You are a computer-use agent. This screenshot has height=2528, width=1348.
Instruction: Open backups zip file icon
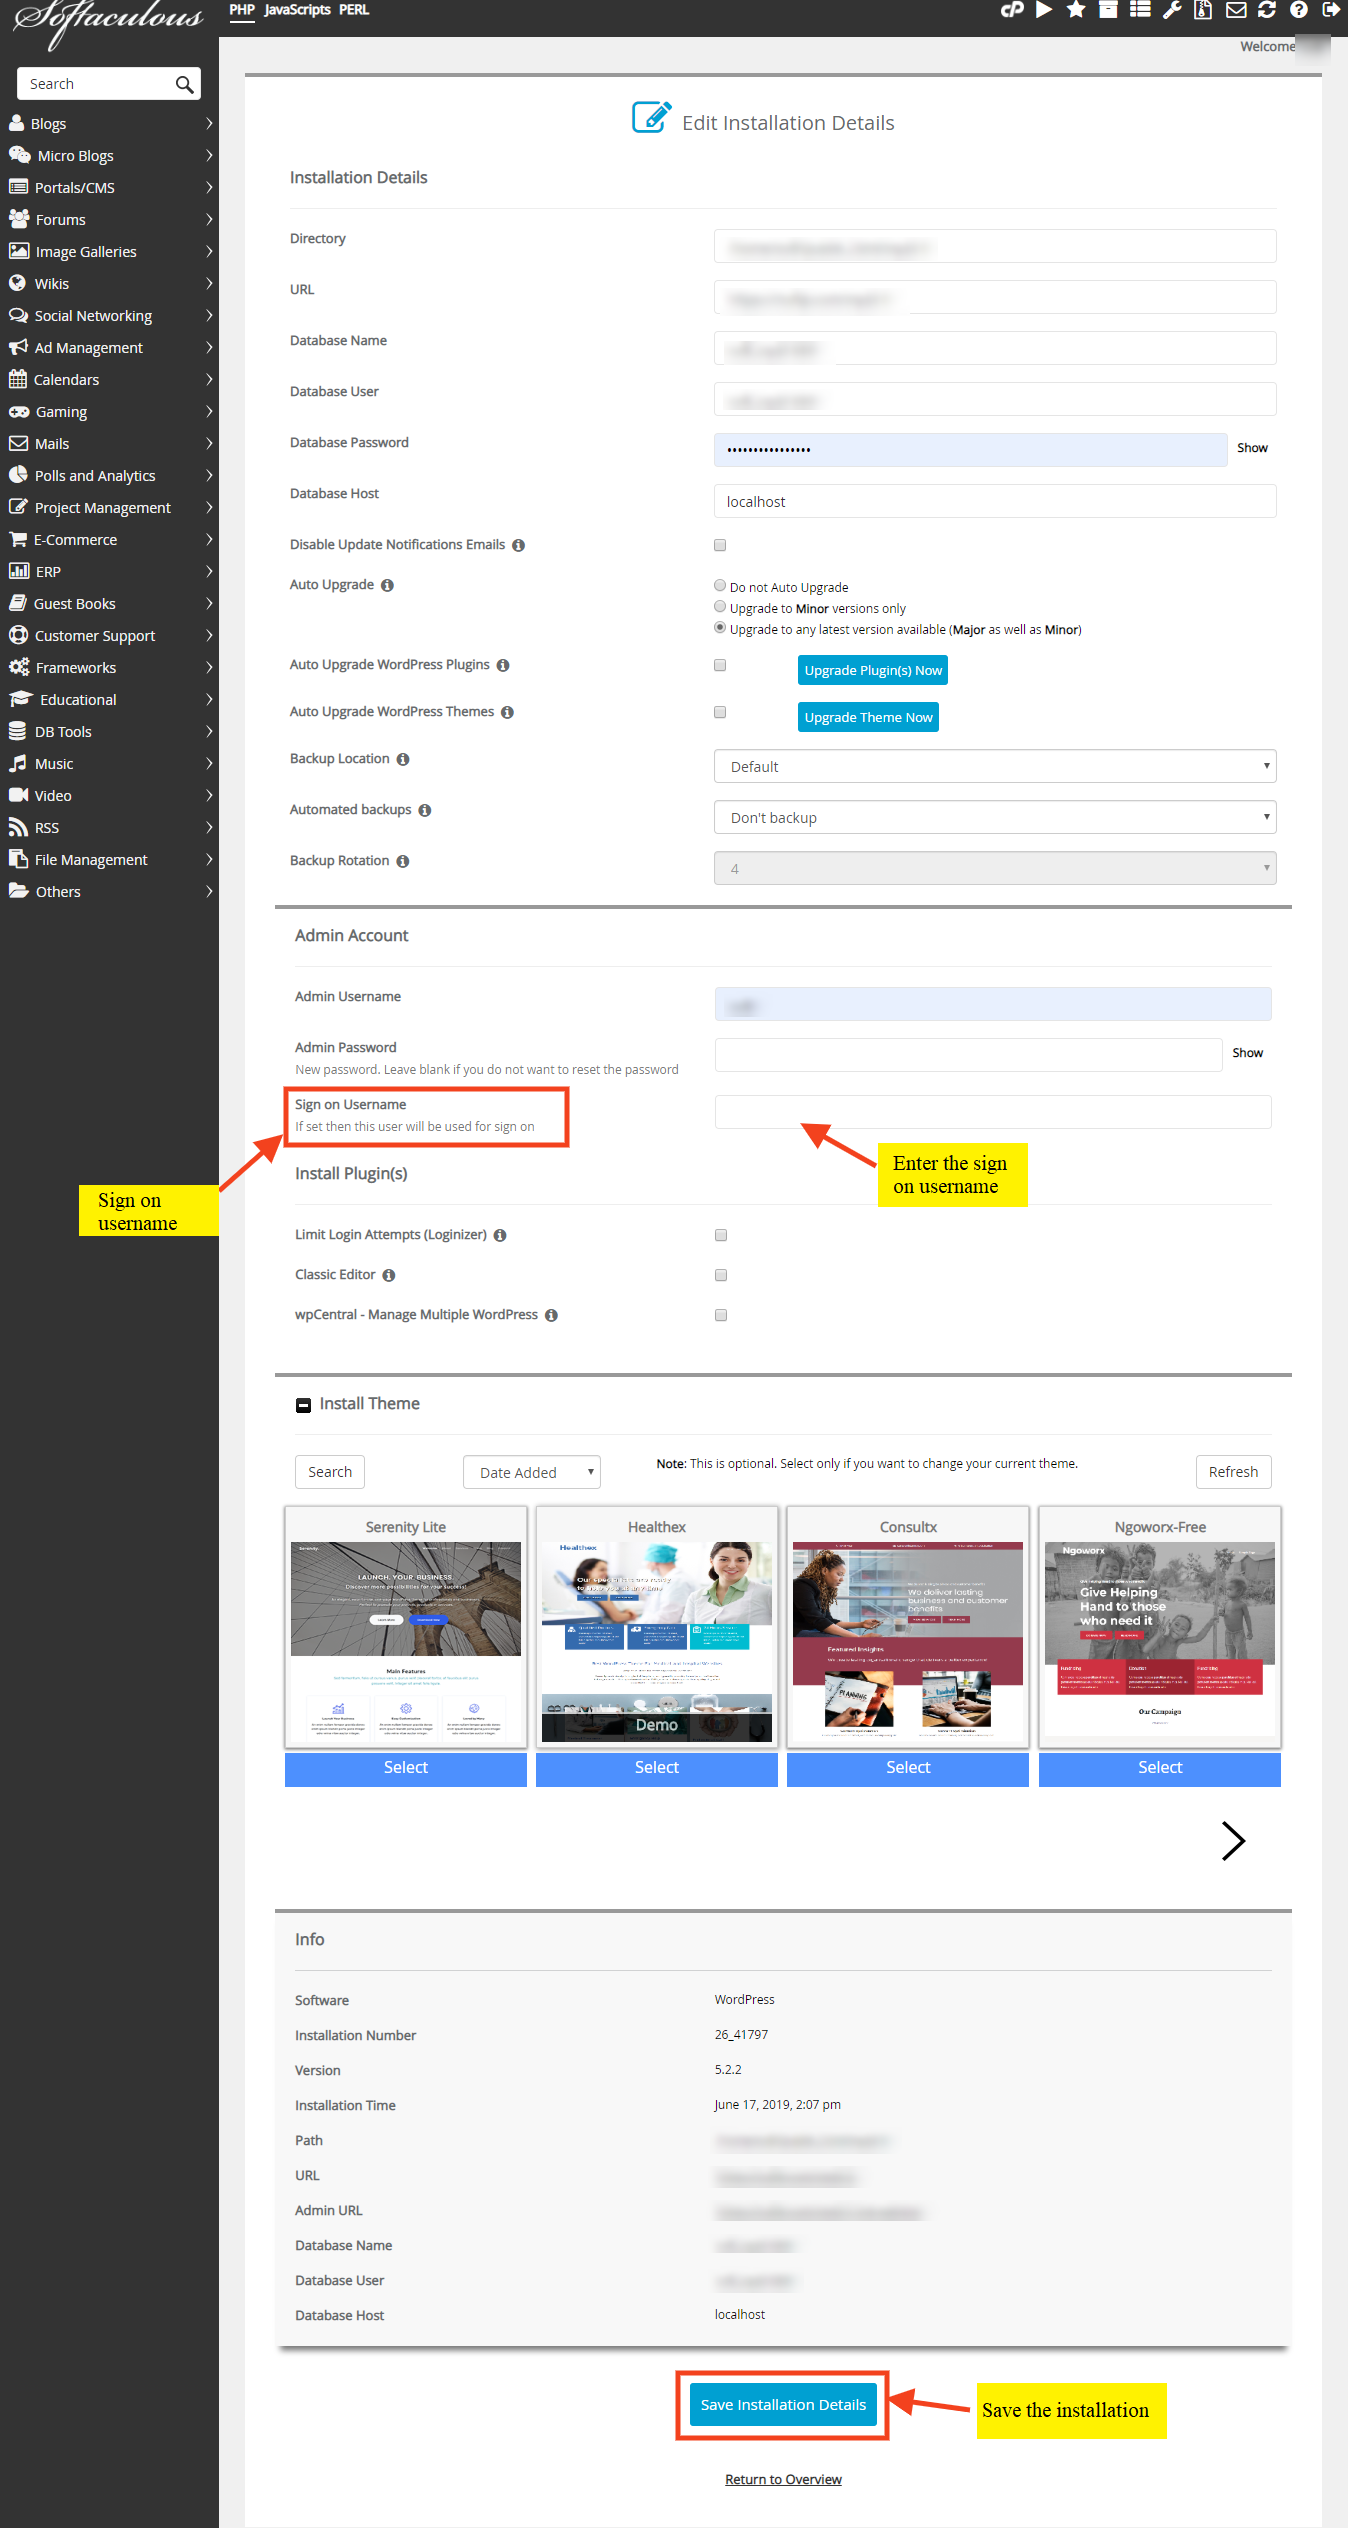tap(1204, 10)
